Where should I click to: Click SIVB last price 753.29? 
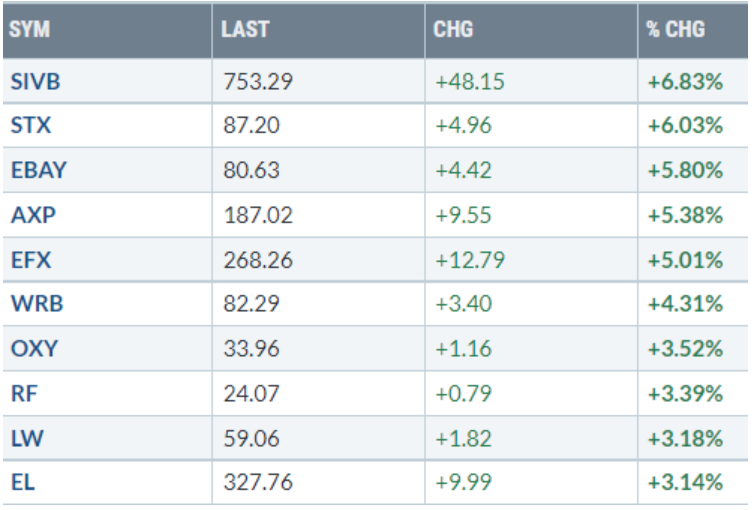[x=257, y=81]
